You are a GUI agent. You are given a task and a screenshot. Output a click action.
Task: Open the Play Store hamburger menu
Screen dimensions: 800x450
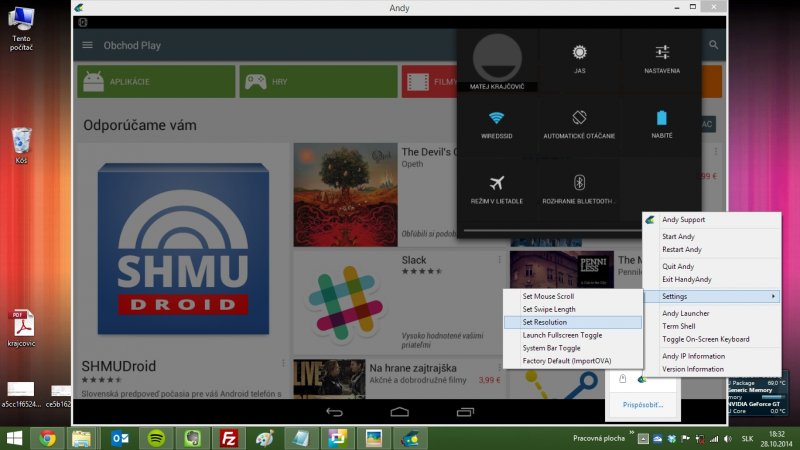[x=88, y=45]
